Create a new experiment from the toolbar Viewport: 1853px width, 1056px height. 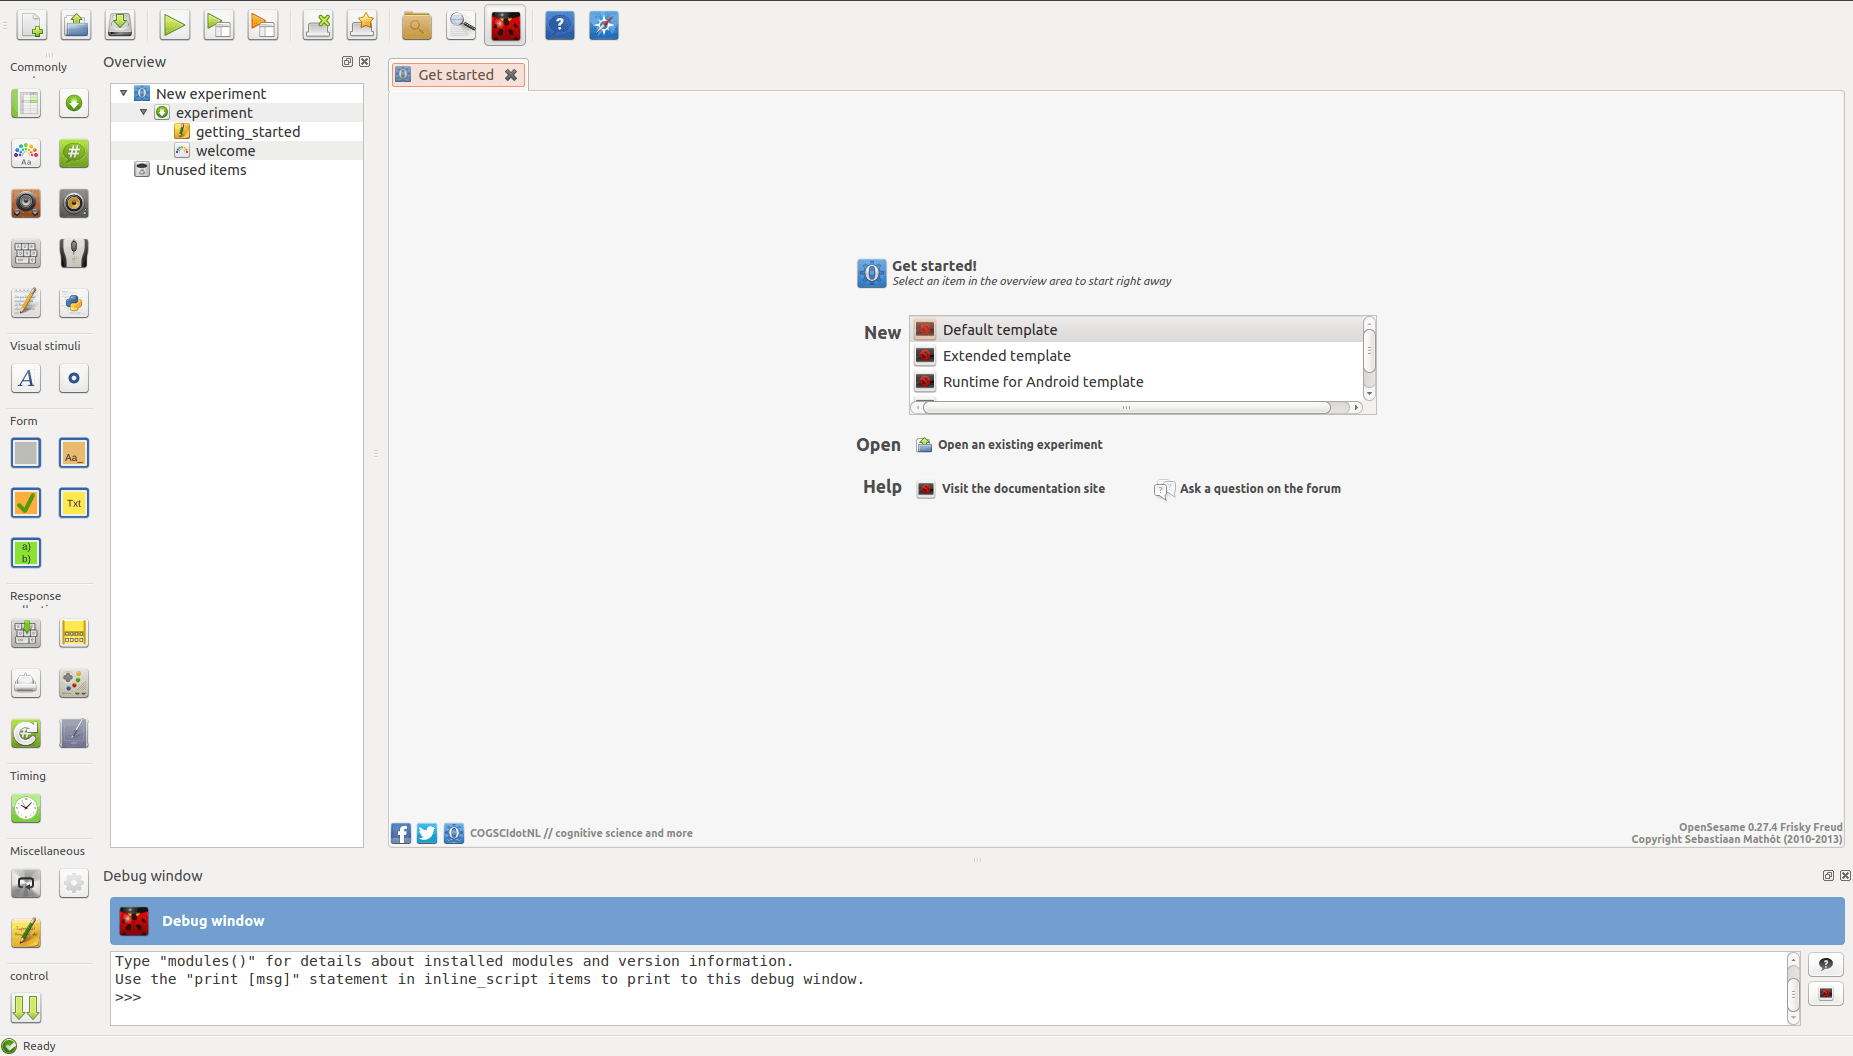32,25
